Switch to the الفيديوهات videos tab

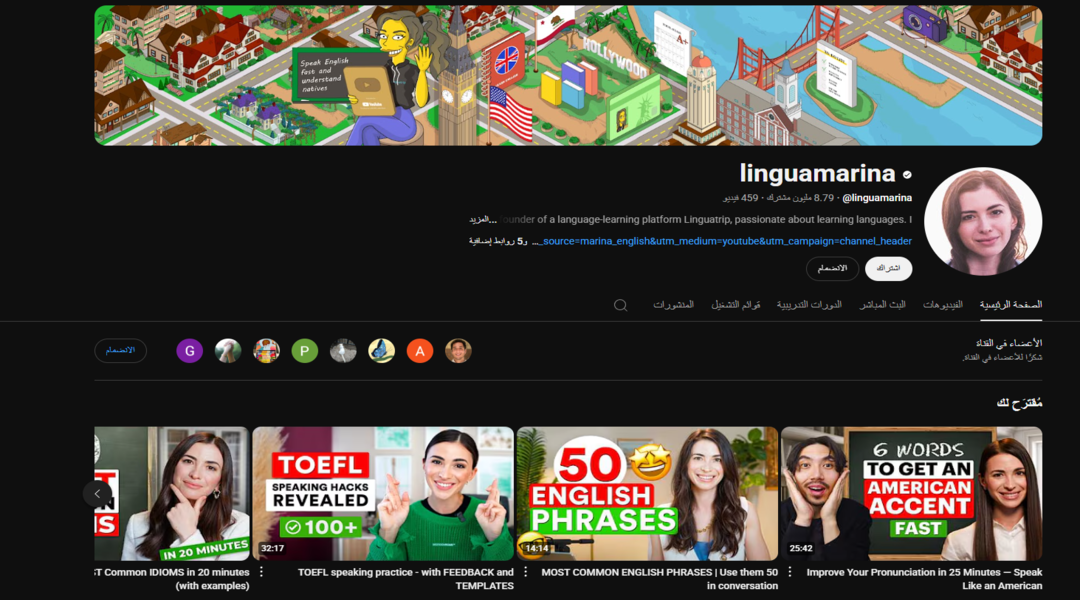pyautogui.click(x=942, y=304)
